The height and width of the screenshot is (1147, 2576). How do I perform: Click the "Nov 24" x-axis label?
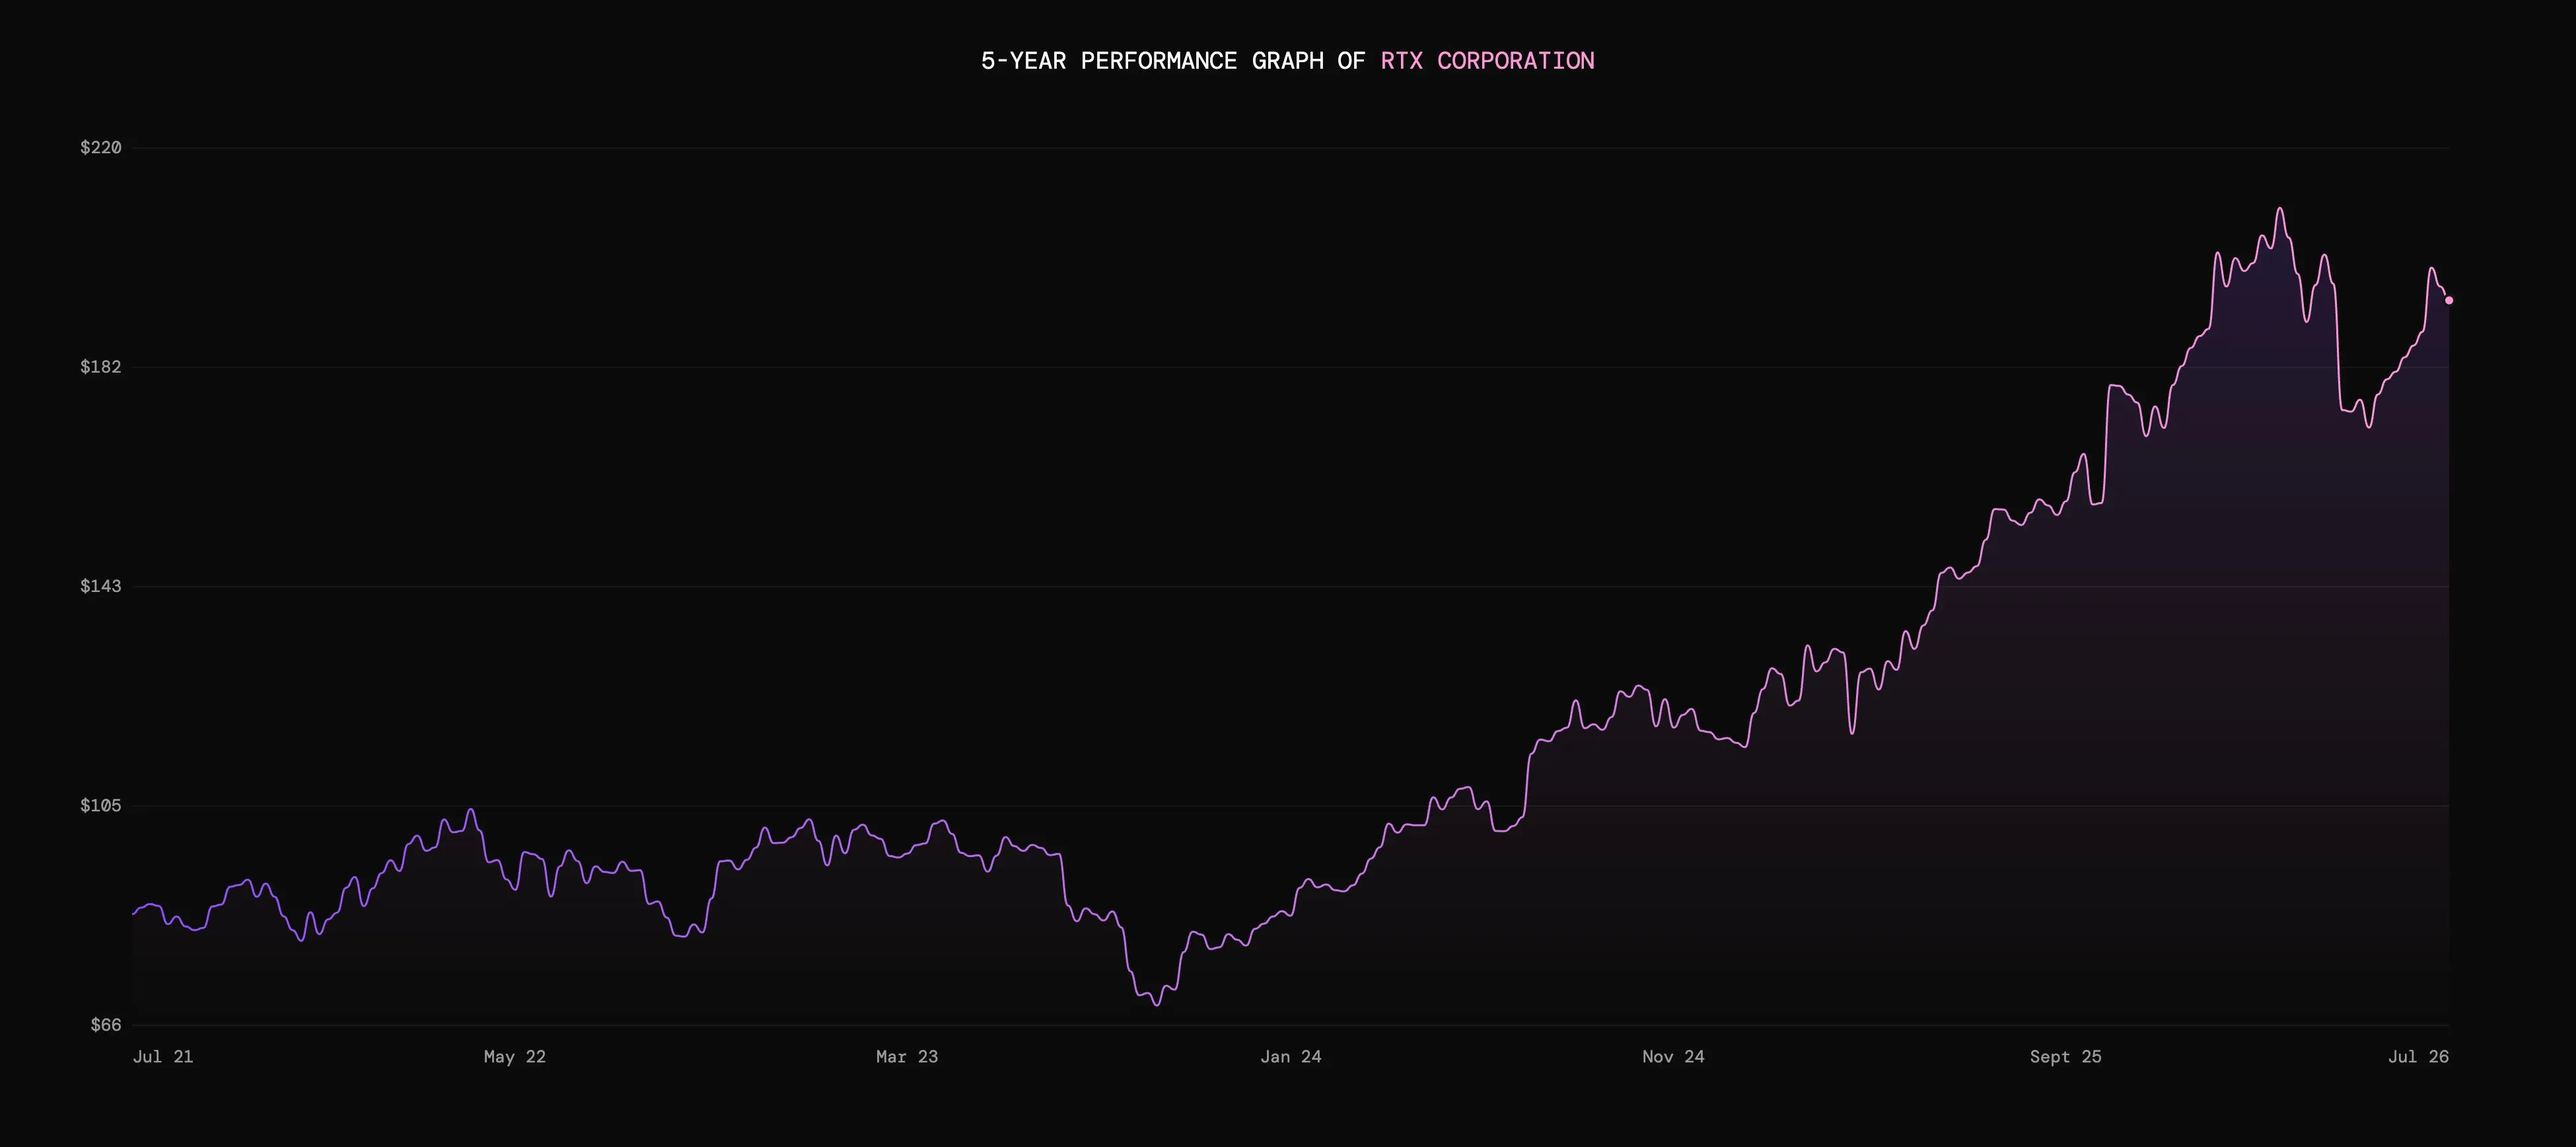pyautogui.click(x=1673, y=1057)
